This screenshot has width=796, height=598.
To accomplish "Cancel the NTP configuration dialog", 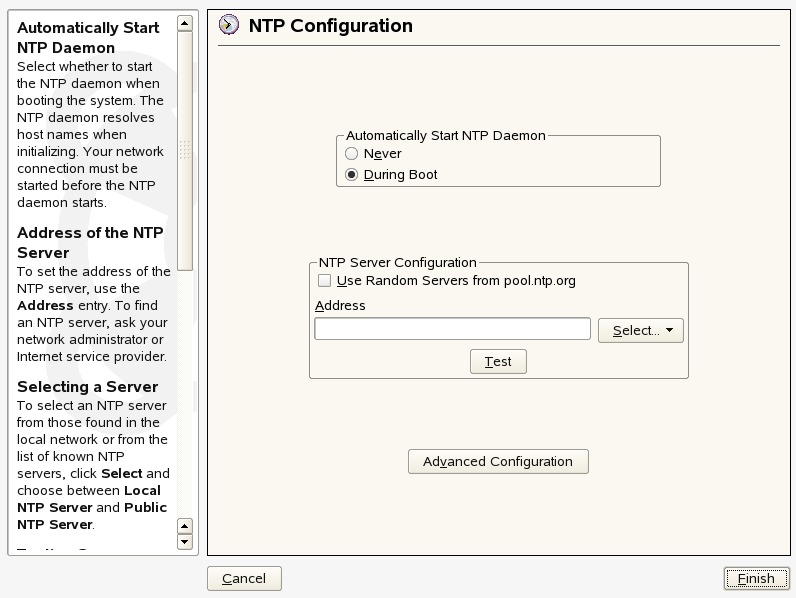I will 244,578.
